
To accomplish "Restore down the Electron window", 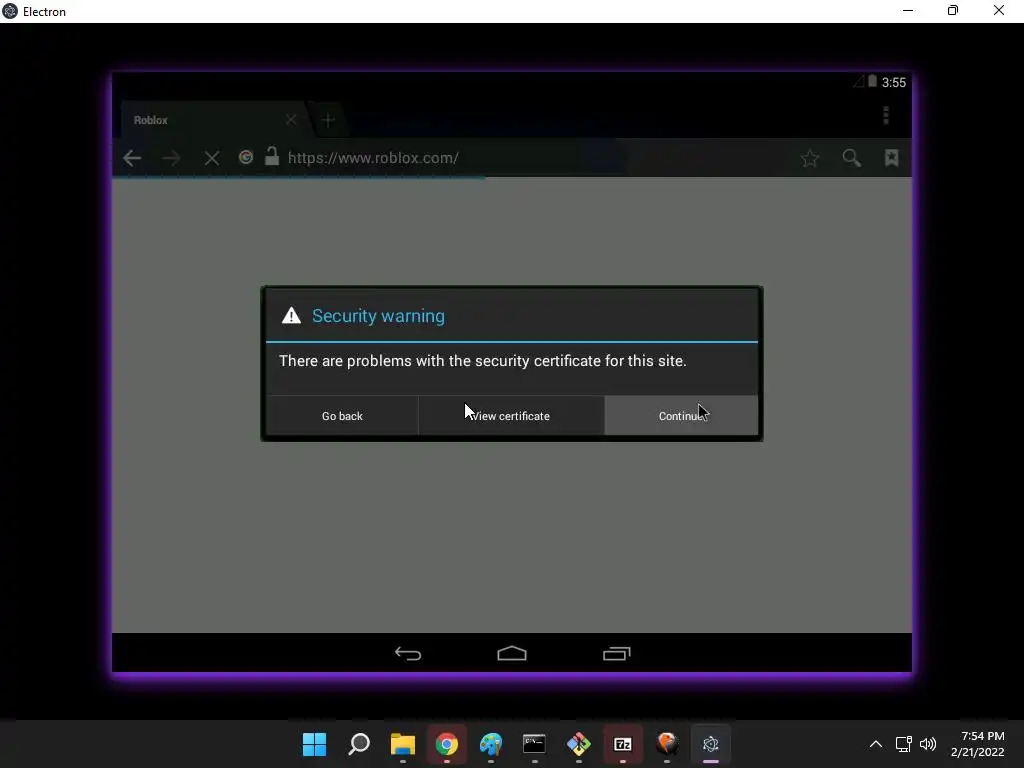I will point(953,10).
